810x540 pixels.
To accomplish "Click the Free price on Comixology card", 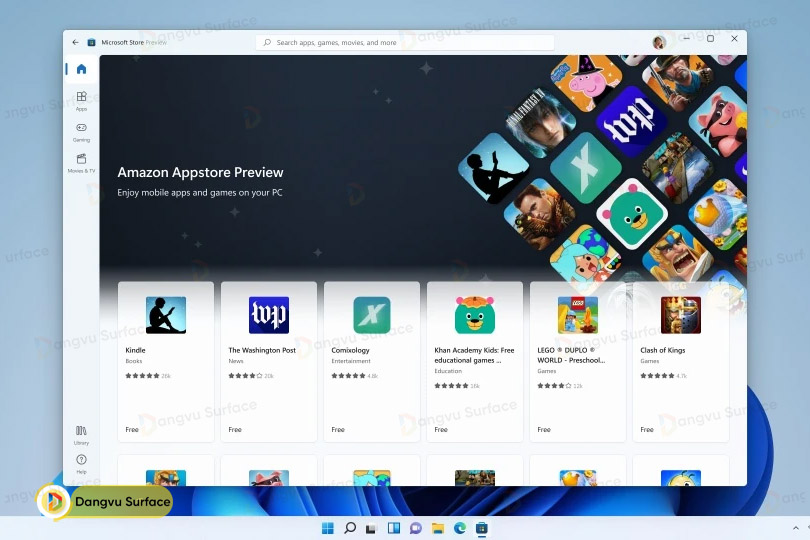I will click(338, 429).
